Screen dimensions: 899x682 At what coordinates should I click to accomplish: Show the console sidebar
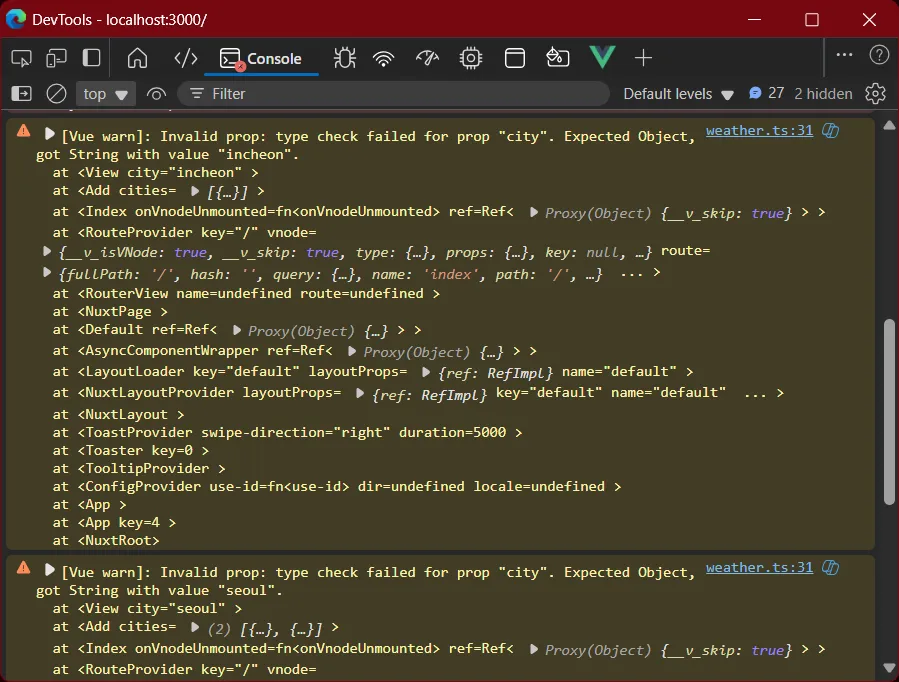coord(22,93)
